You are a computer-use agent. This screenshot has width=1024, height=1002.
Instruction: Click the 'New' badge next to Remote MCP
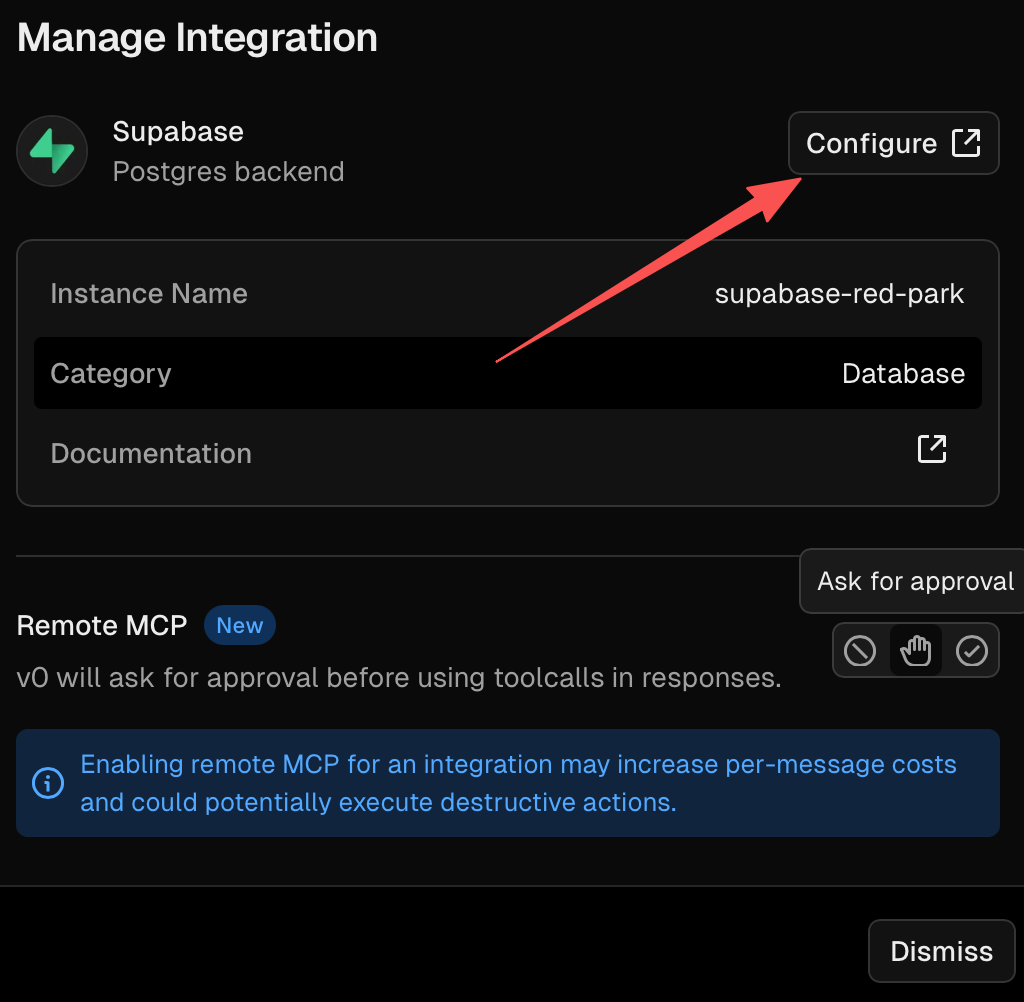240,625
